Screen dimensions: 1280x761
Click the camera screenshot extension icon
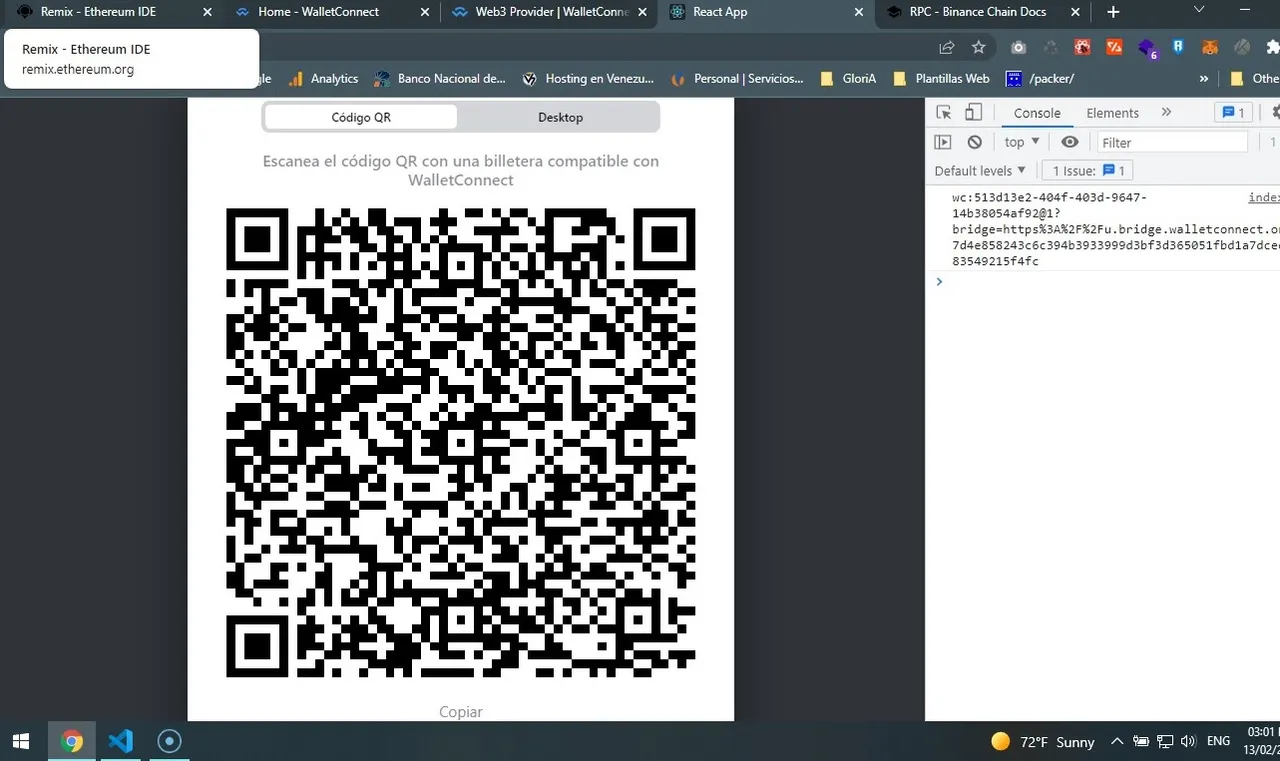pyautogui.click(x=1018, y=47)
